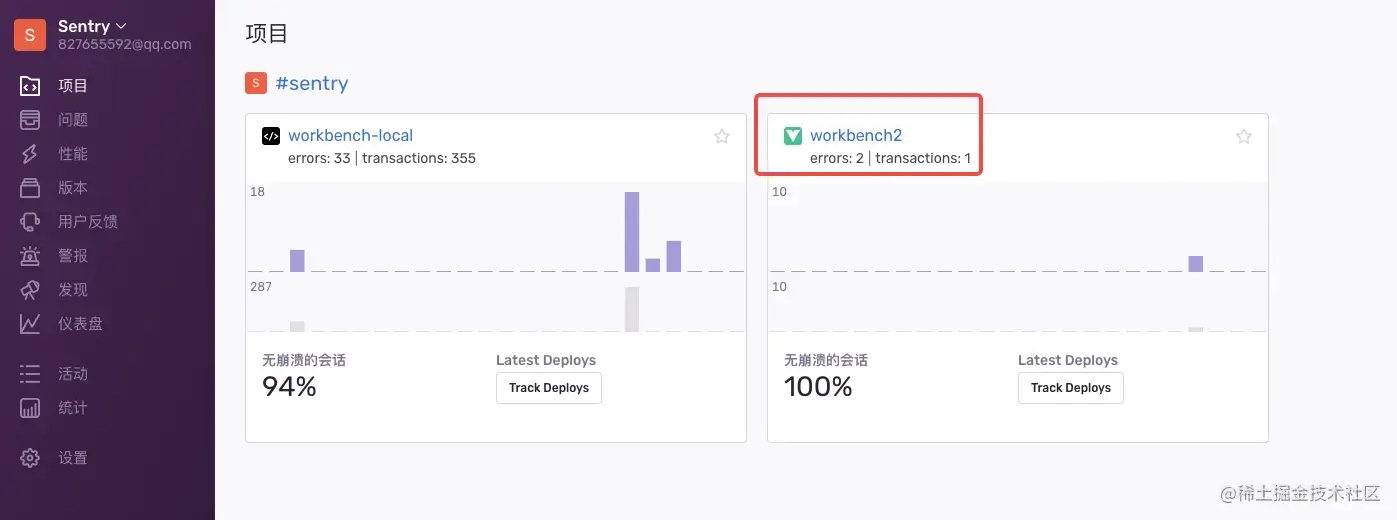Open 版本 in the sidebar
This screenshot has height=520, width=1397.
73,188
